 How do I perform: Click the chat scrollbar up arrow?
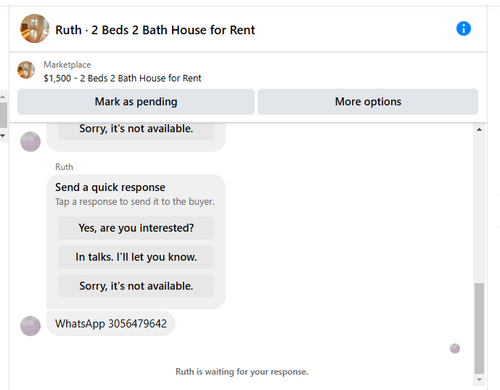pos(479,130)
